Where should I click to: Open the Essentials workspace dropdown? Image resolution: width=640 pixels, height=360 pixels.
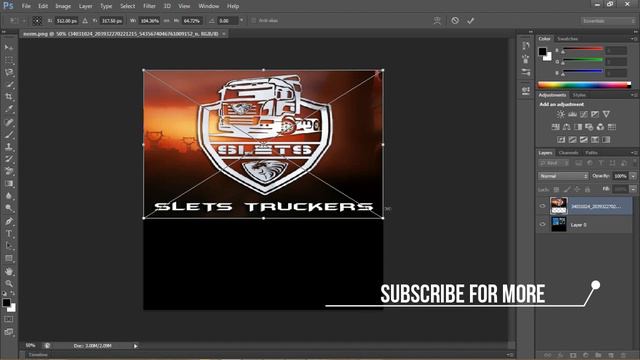[608, 20]
